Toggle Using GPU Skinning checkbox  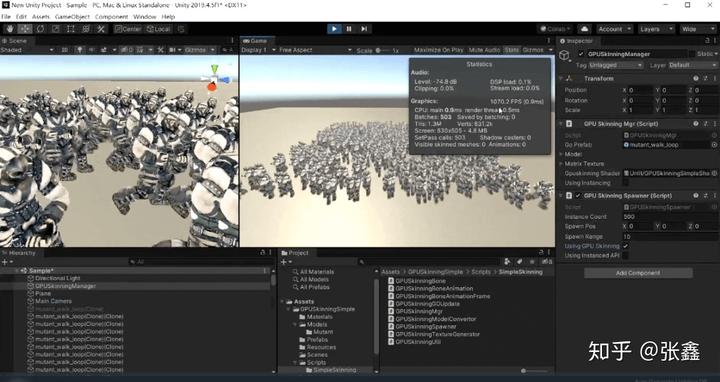click(x=625, y=246)
